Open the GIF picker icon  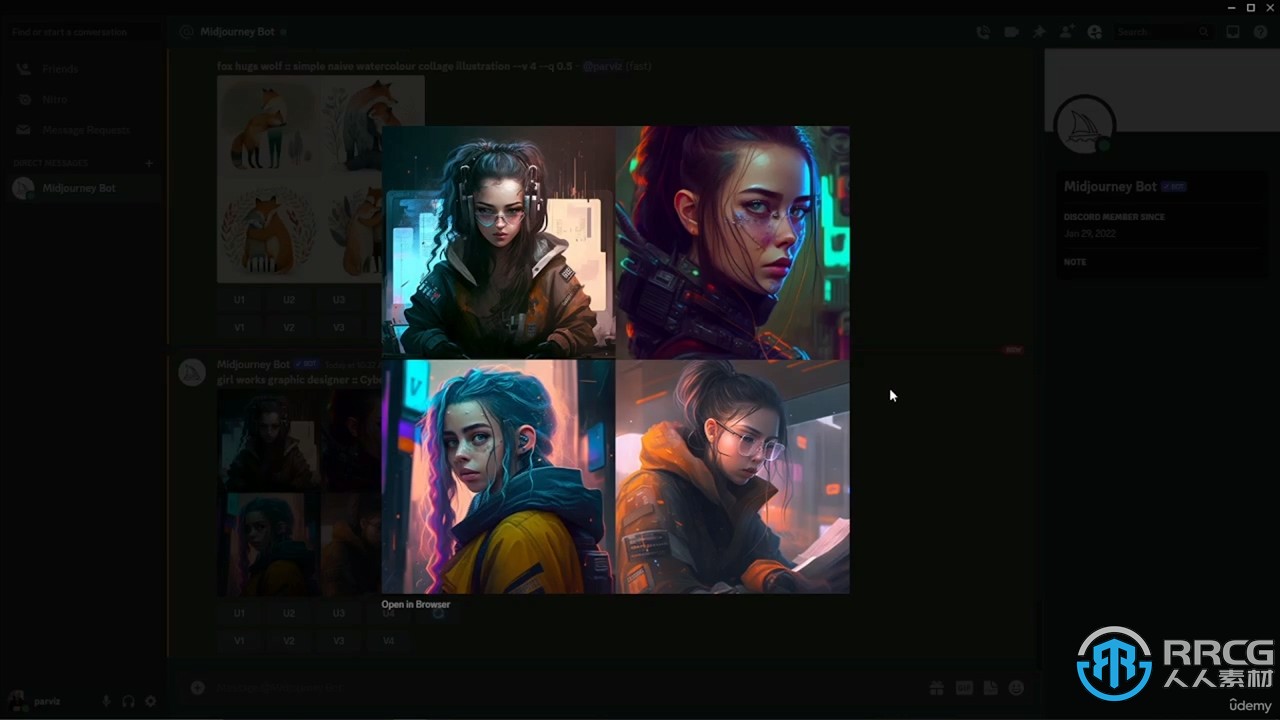pos(964,688)
